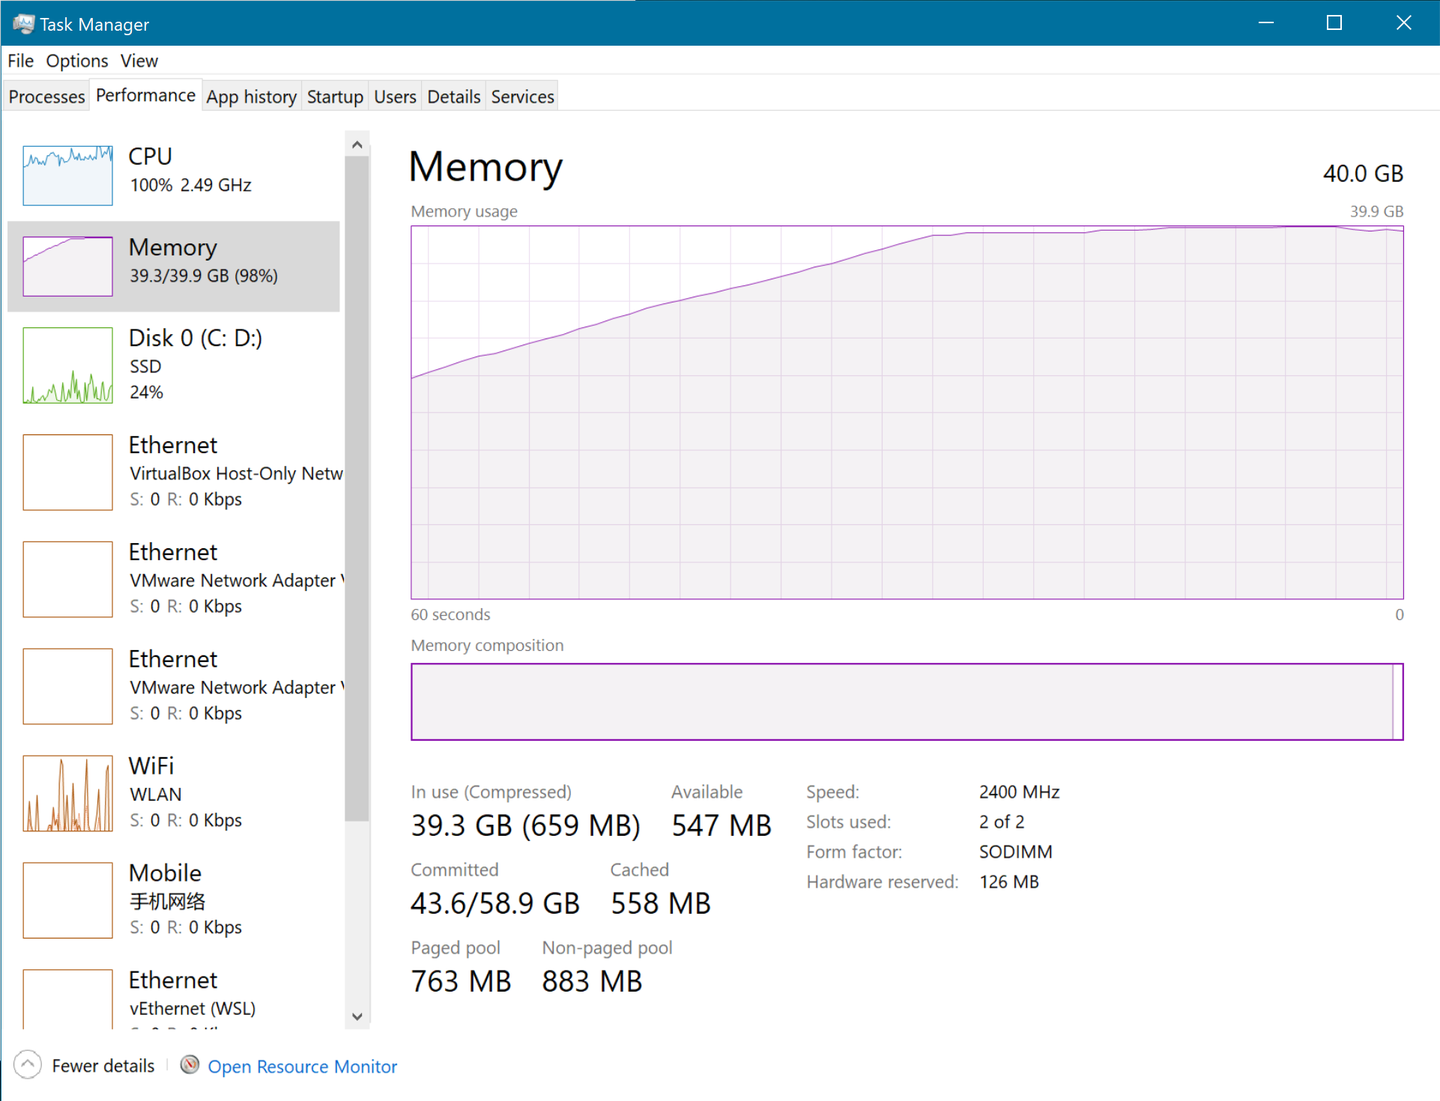Click the WiFi label in sidebar

click(x=151, y=766)
